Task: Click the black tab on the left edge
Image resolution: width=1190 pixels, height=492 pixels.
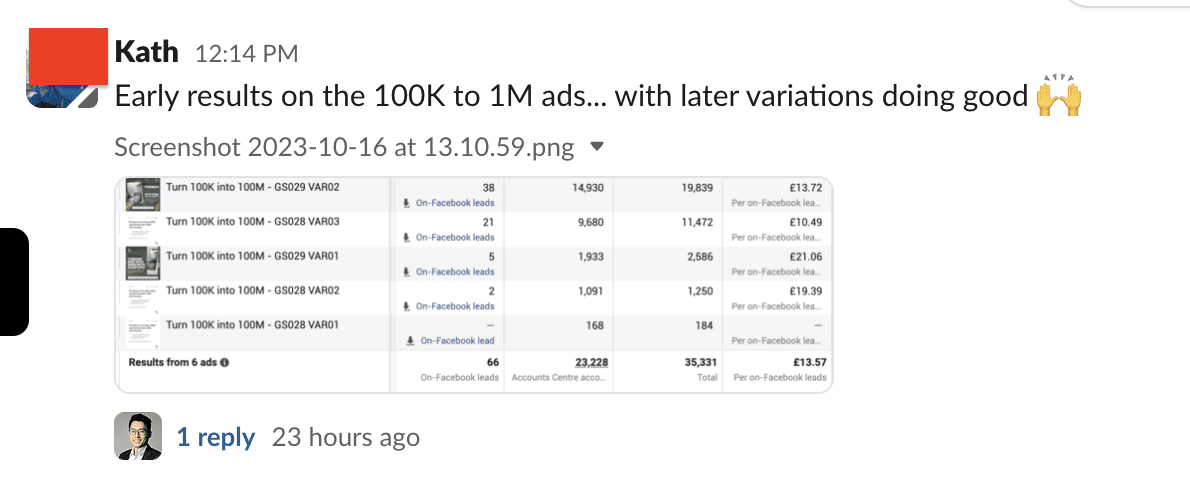Action: point(13,281)
